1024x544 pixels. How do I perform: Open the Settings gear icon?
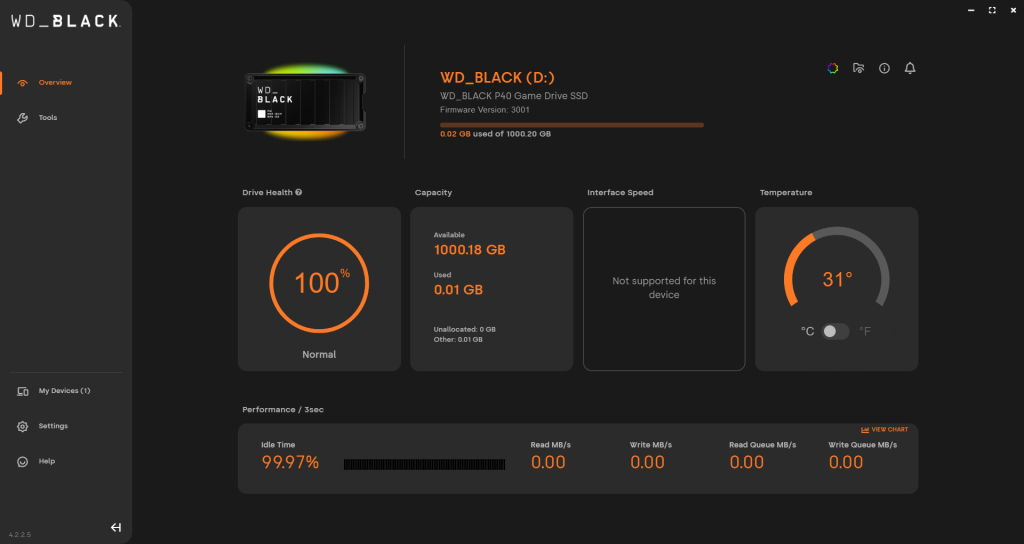tap(23, 426)
